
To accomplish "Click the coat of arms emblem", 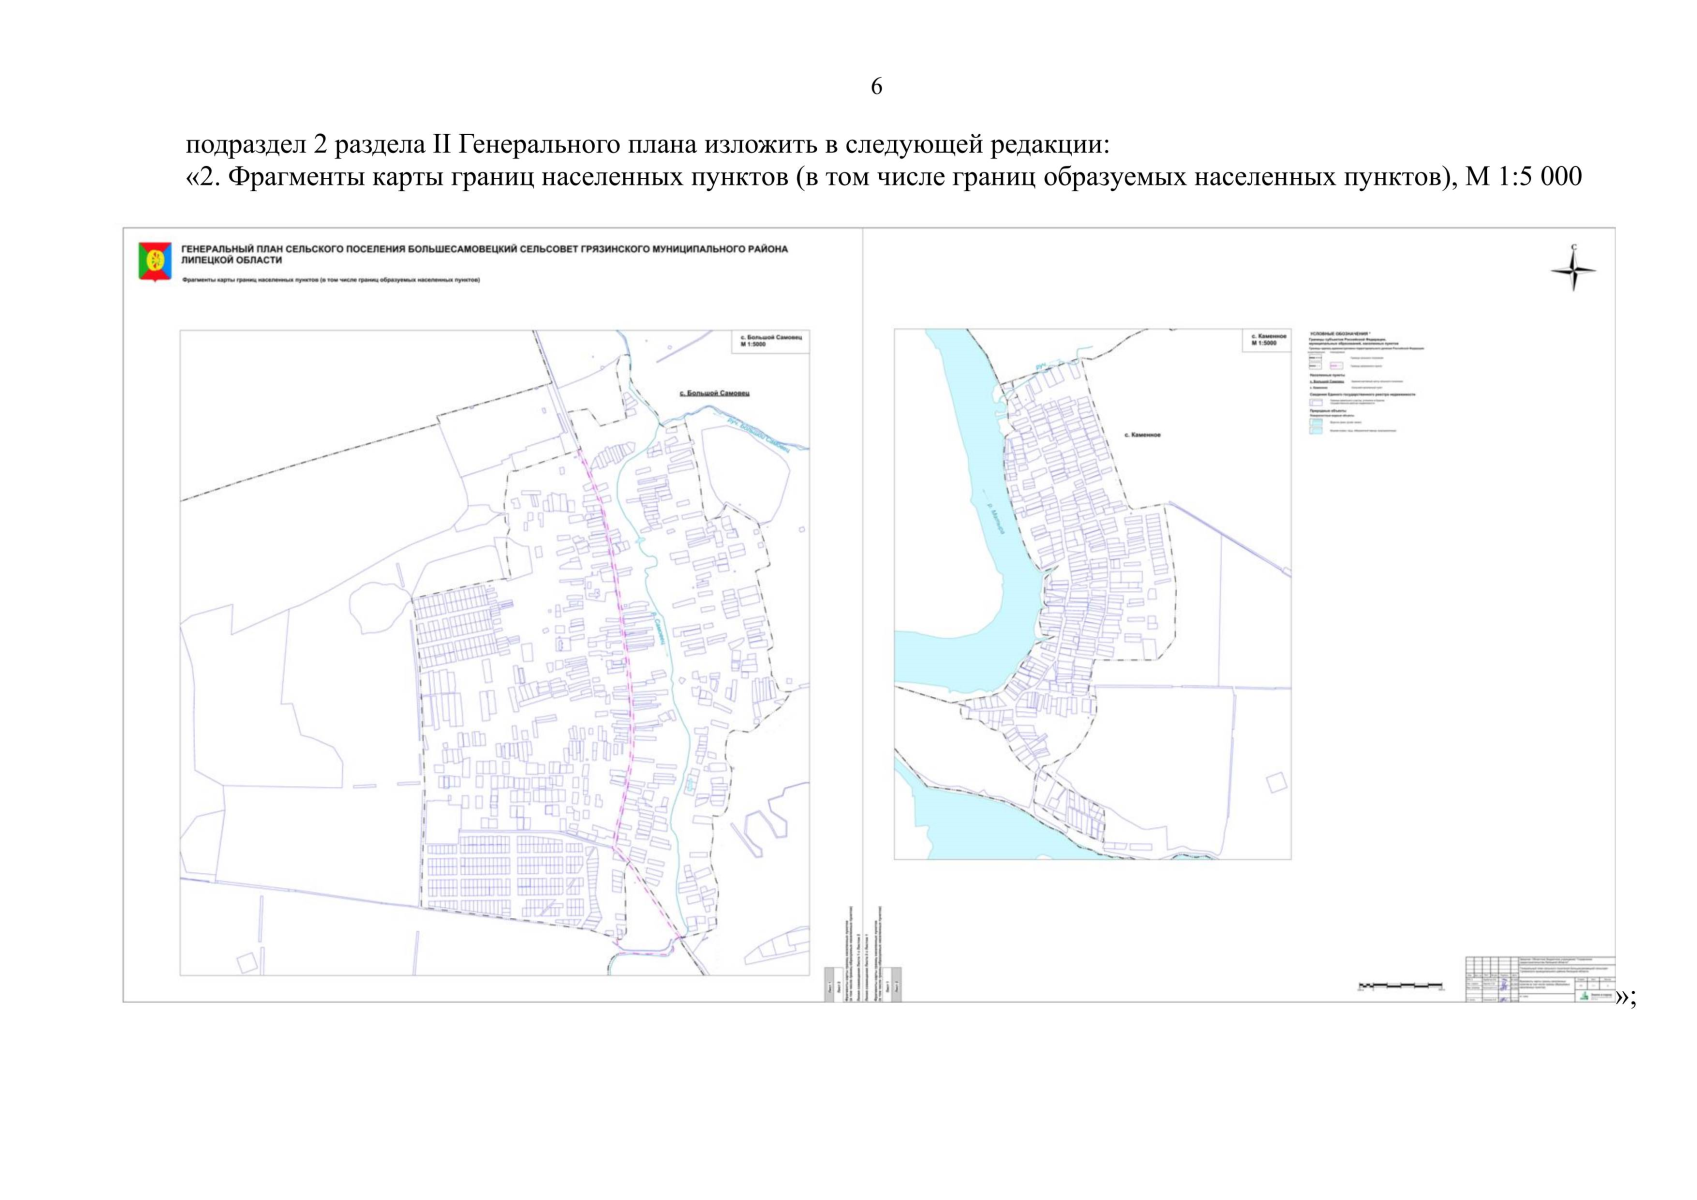I will coord(155,261).
